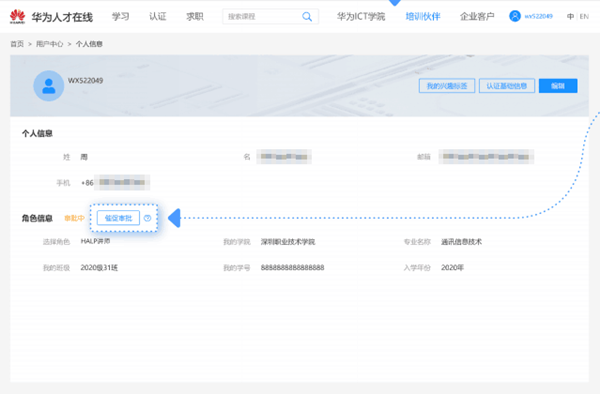
Task: Click the wx522049 username in the header
Action: (538, 16)
